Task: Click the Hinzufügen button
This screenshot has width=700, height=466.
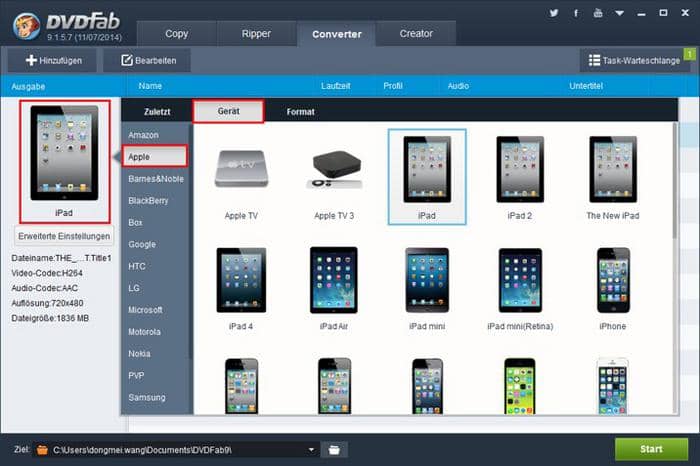Action: pos(52,60)
